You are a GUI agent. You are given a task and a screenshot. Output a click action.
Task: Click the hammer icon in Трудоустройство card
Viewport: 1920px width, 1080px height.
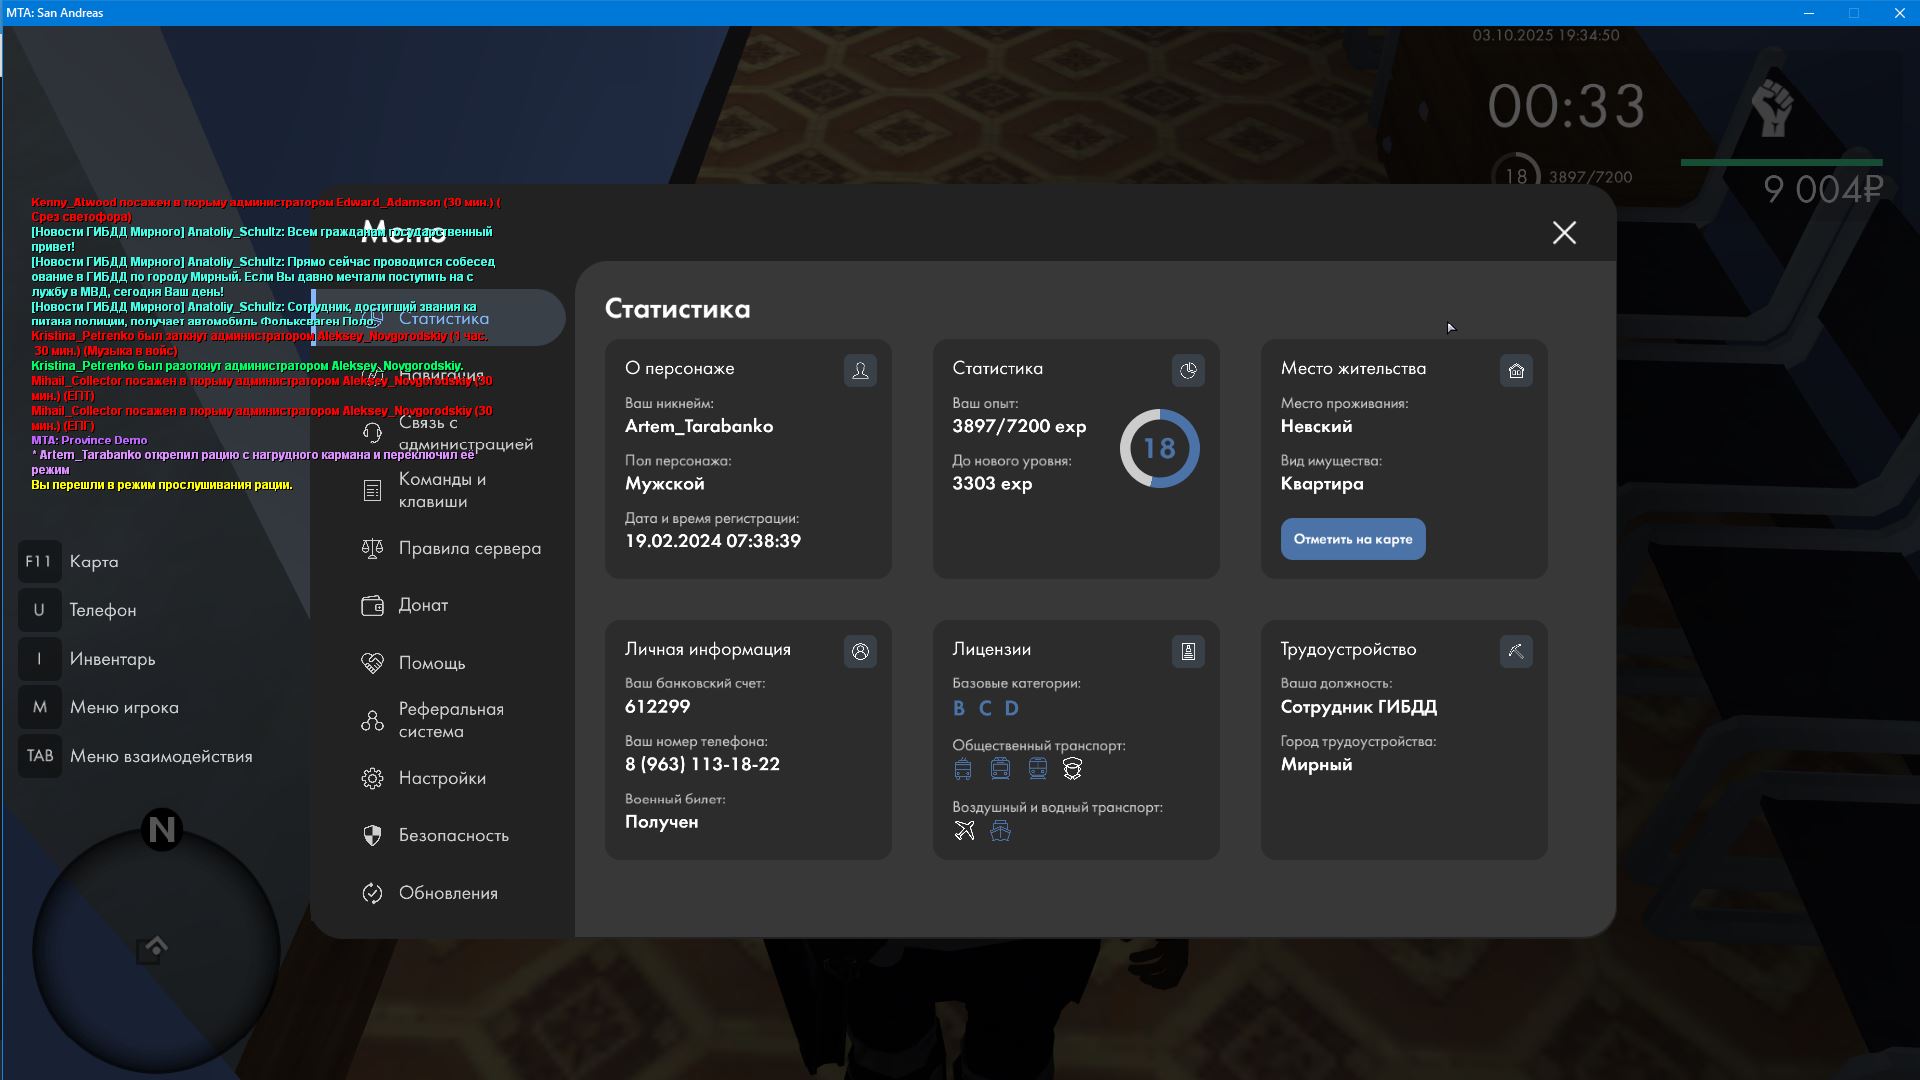pos(1516,652)
